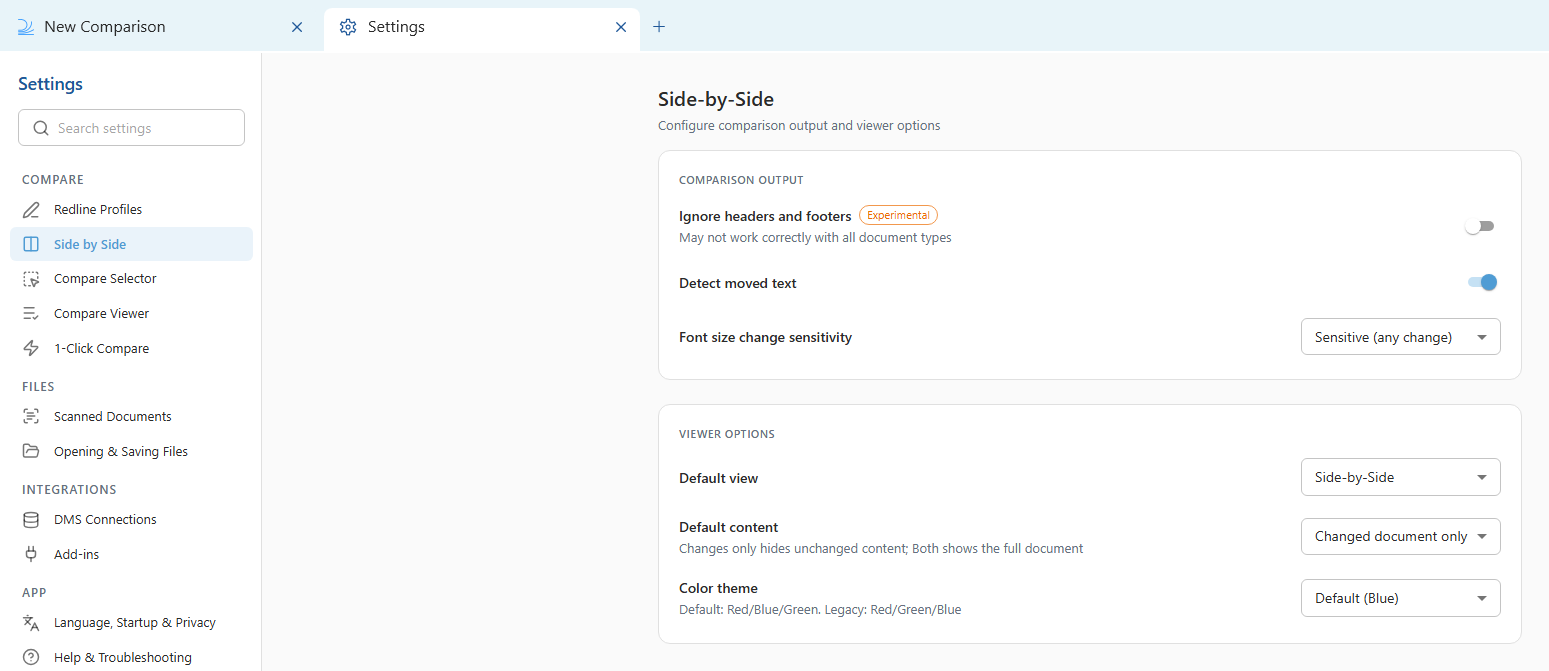Click 'Changes only hides unchanged content' hint
Image resolution: width=1549 pixels, height=671 pixels.
point(881,548)
